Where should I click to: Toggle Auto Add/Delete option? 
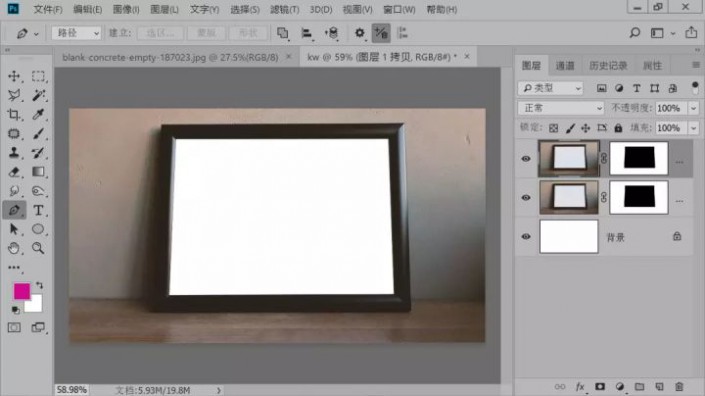pos(381,33)
